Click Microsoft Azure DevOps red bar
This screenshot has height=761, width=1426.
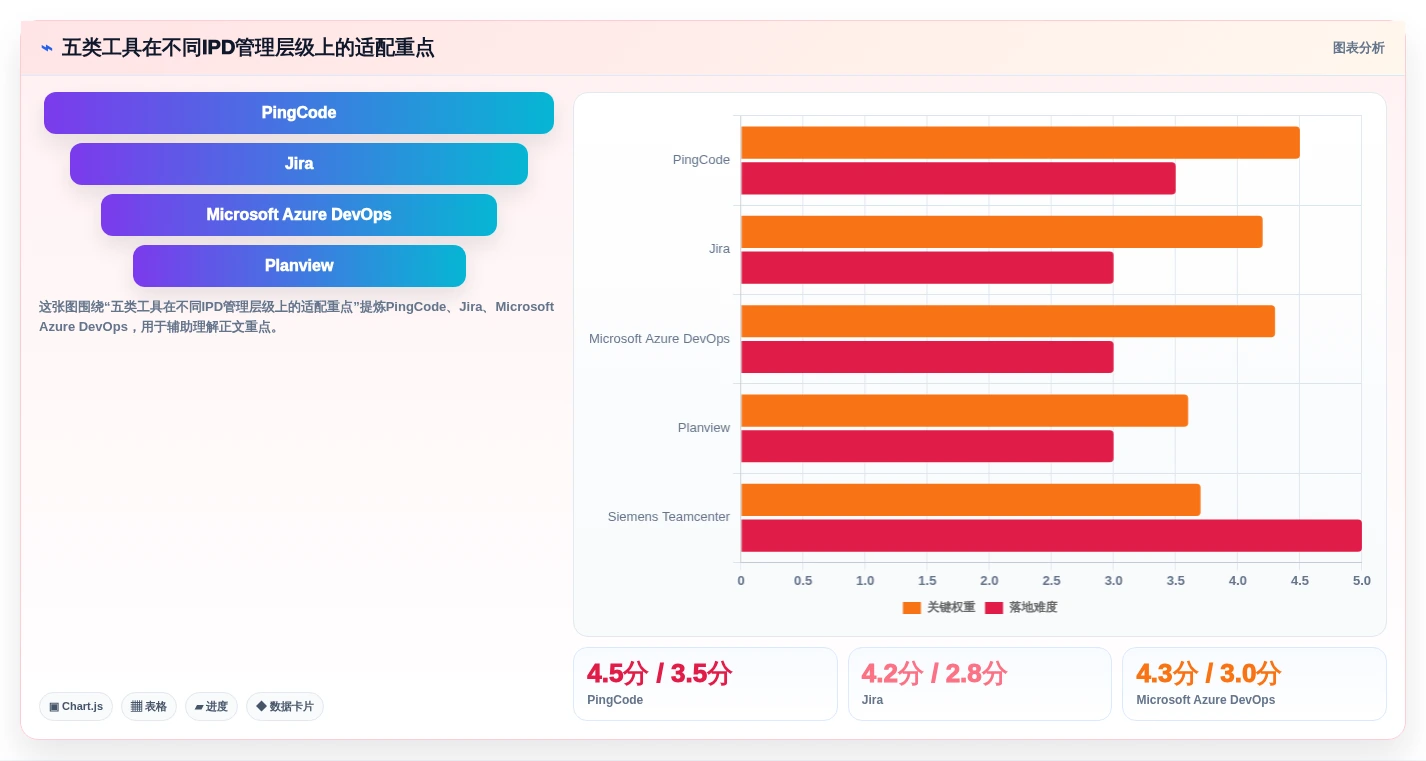pos(927,357)
